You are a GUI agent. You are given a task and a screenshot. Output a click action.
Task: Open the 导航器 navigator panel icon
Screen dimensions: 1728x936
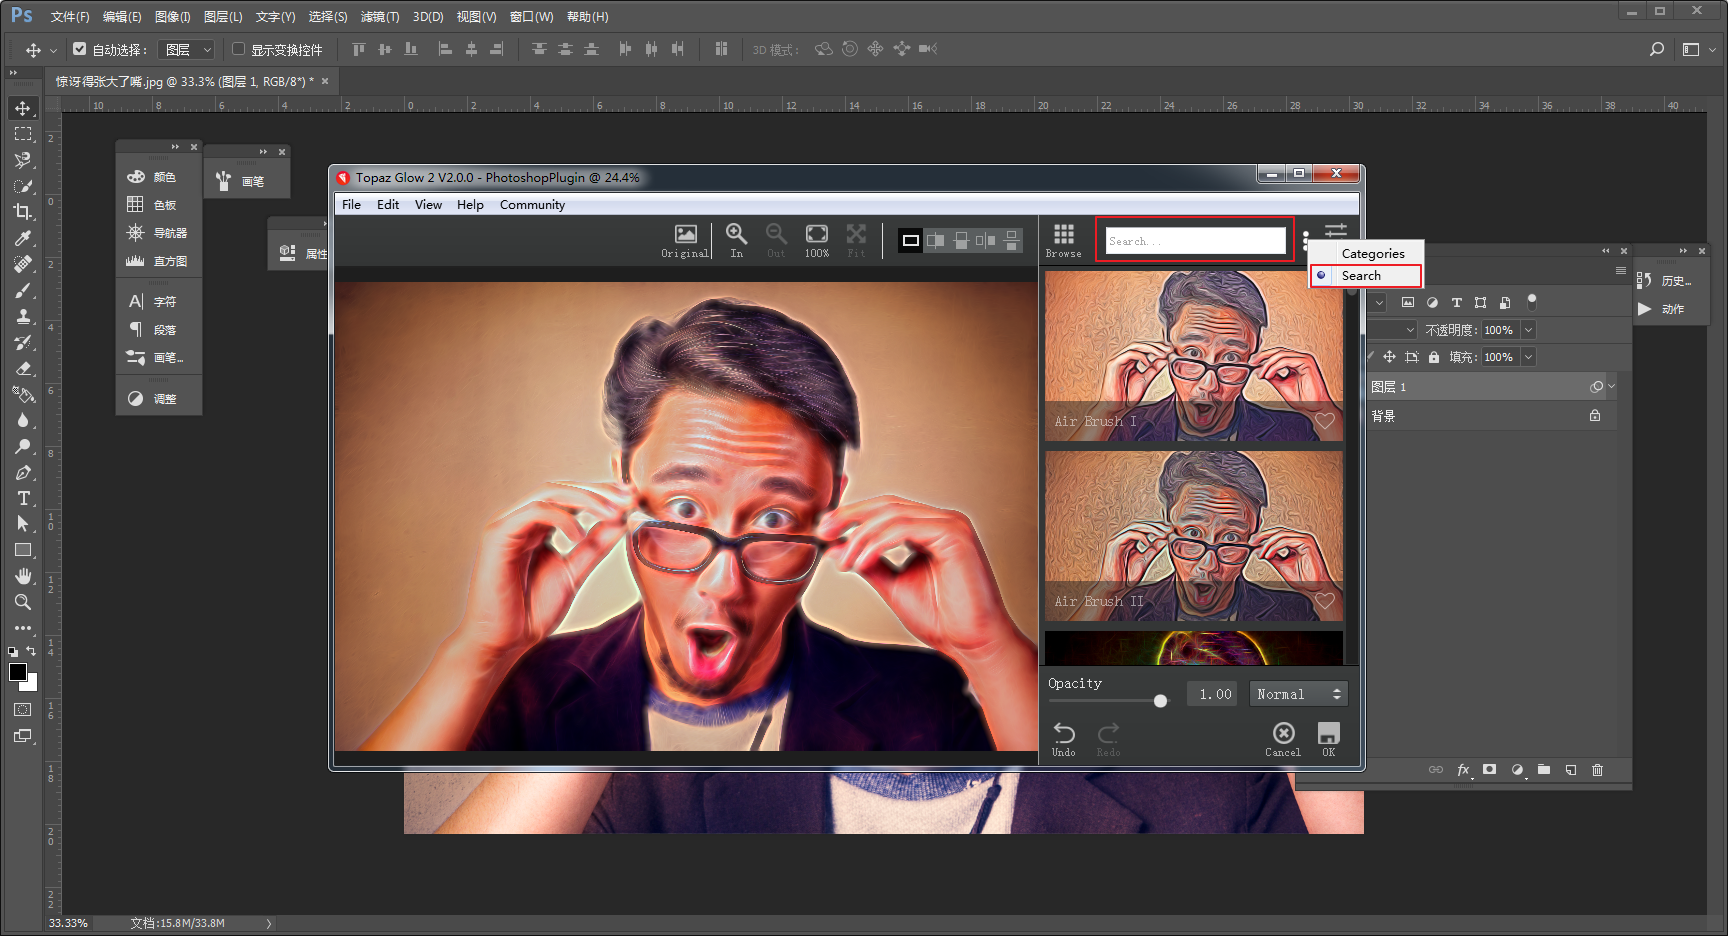[136, 233]
